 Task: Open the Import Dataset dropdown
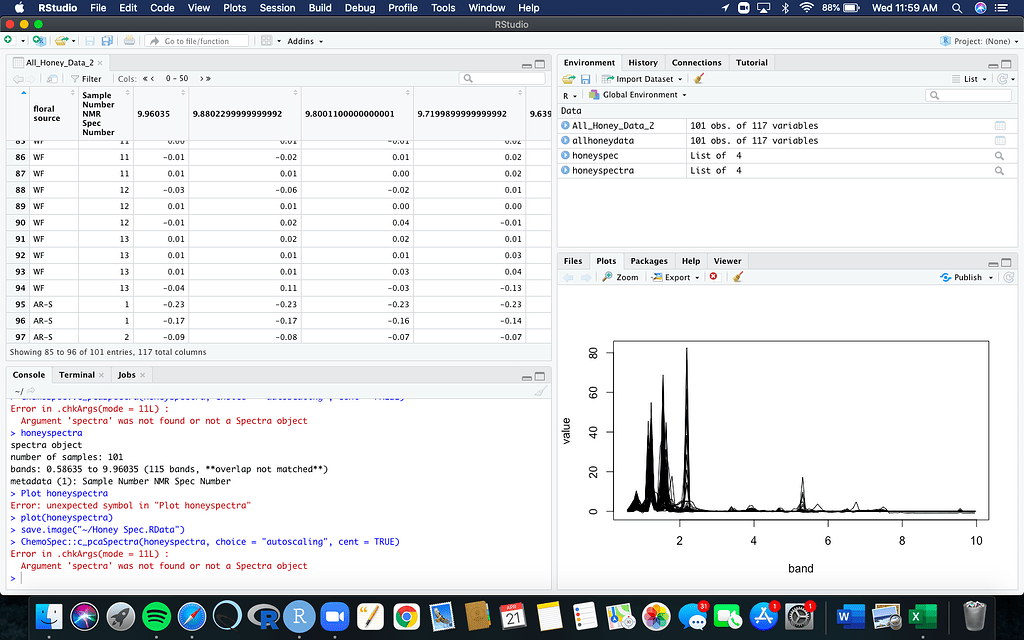(x=642, y=79)
